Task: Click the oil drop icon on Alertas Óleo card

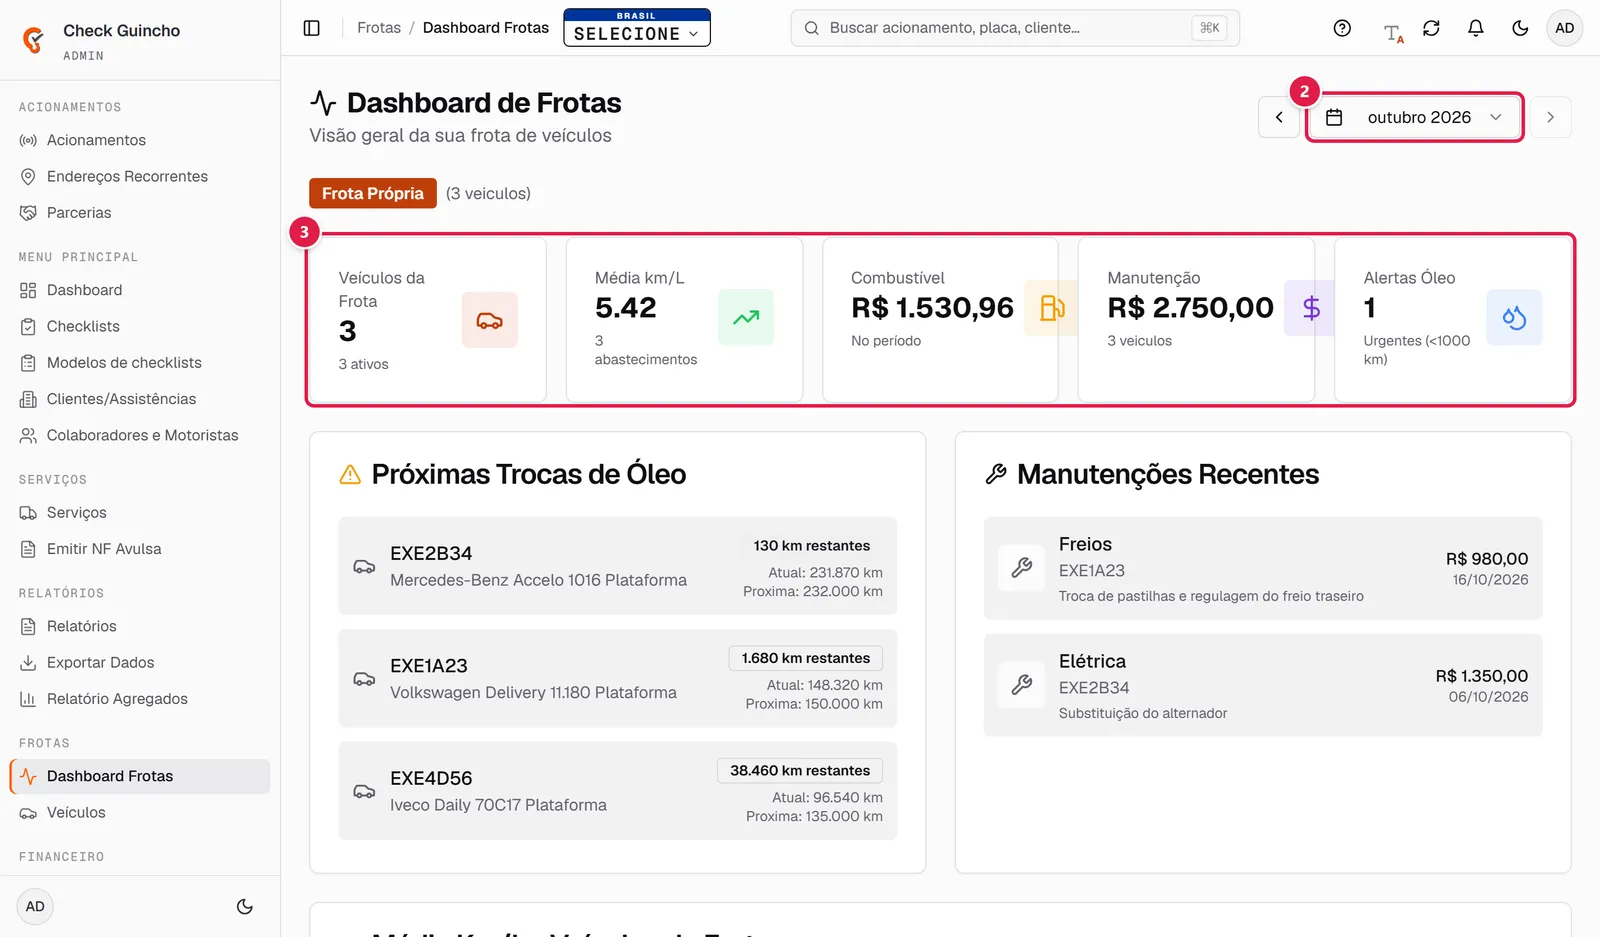Action: pos(1514,317)
